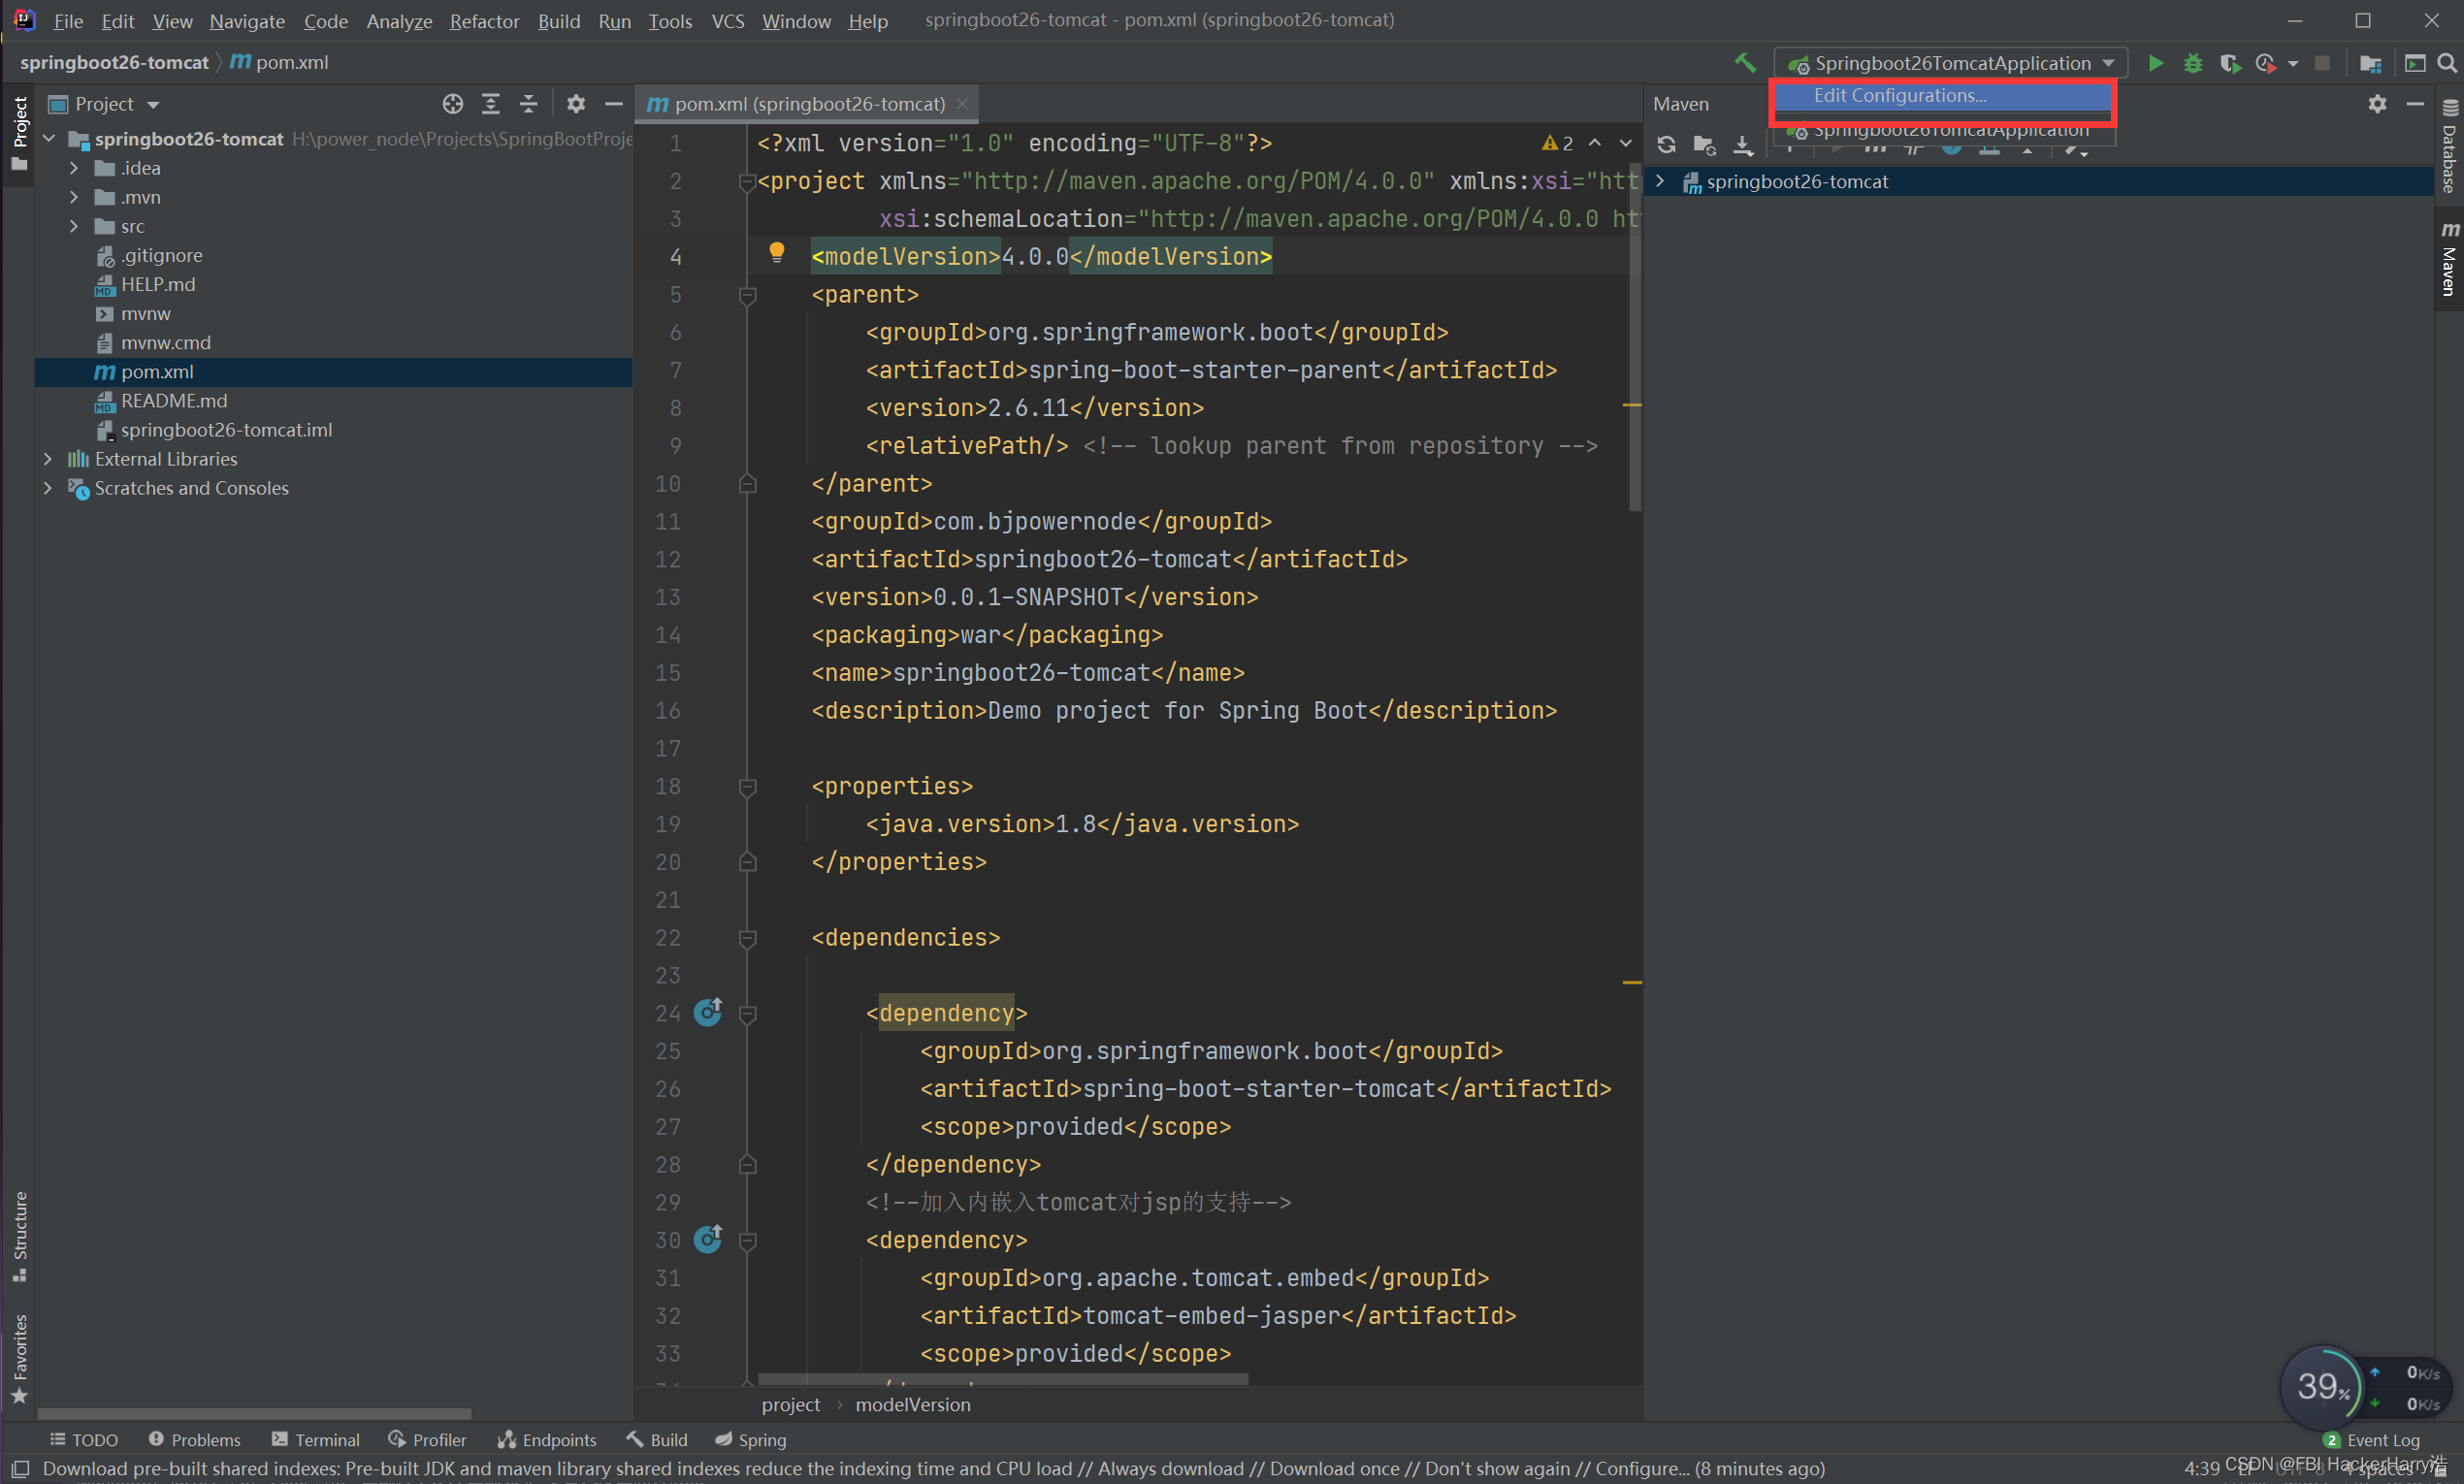
Task: Expand the .idea folder
Action: pyautogui.click(x=74, y=168)
